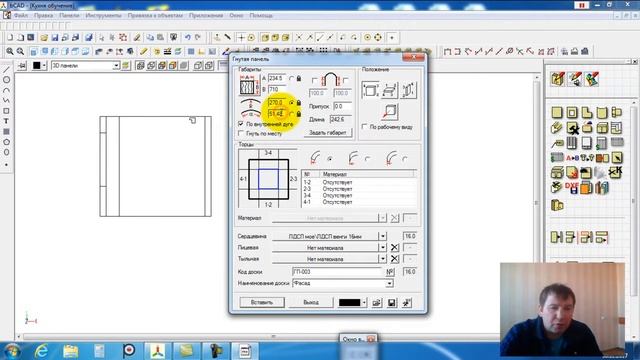Click the Windows Start button
Screen dimensions: 640x360
tap(11, 351)
